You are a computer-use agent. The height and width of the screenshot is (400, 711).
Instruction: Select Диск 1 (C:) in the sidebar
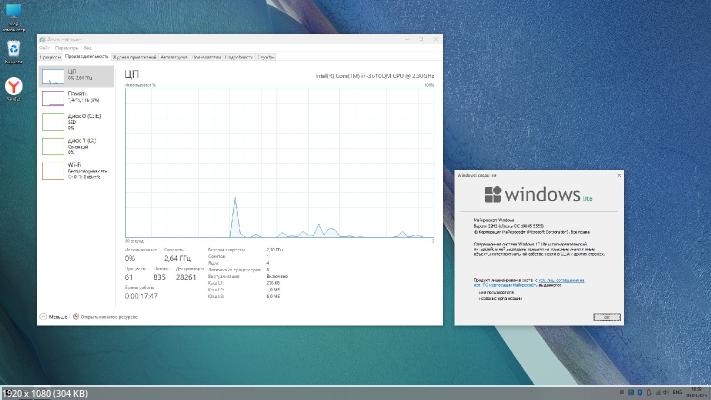pyautogui.click(x=76, y=146)
